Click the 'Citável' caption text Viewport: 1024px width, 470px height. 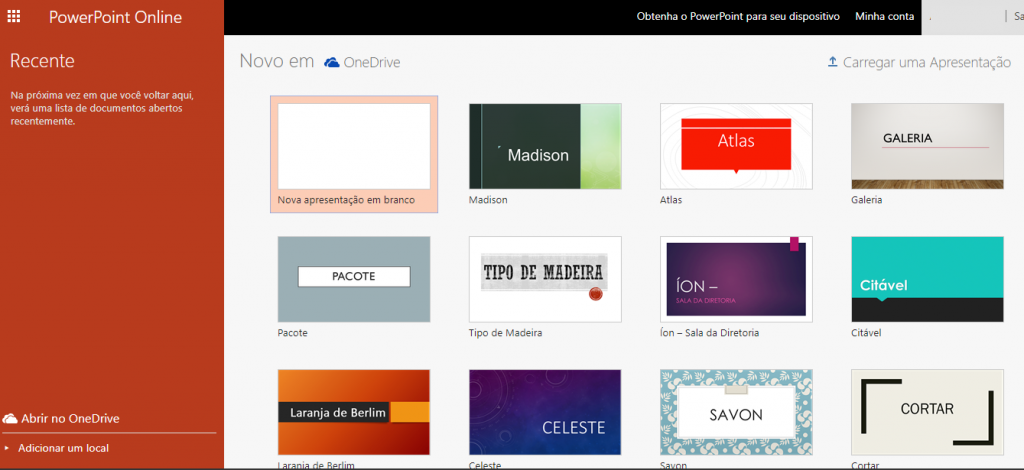(x=867, y=333)
